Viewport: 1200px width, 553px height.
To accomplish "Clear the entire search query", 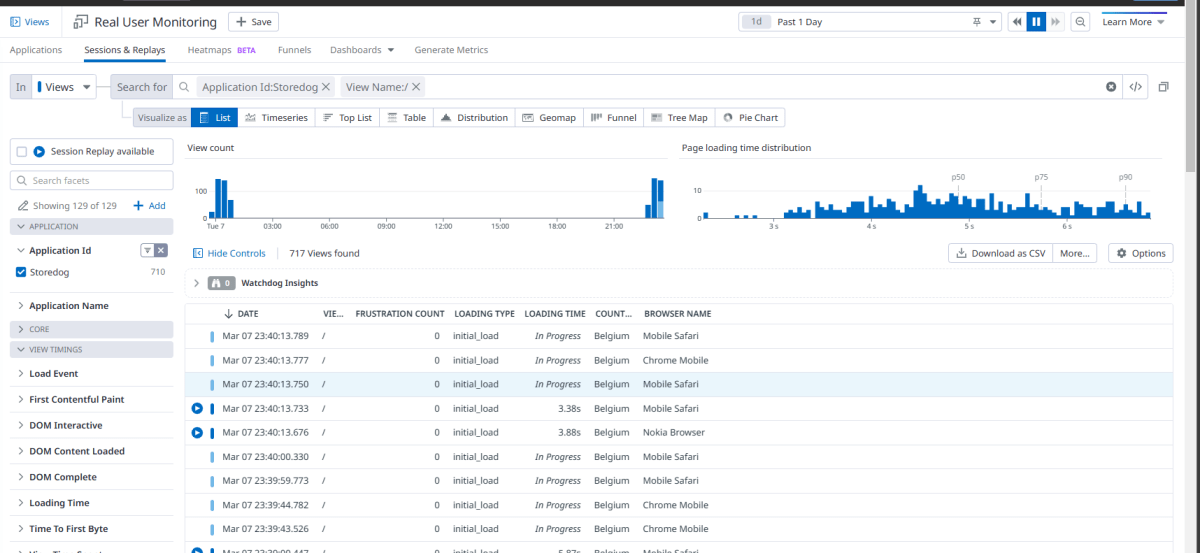I will pos(1111,87).
